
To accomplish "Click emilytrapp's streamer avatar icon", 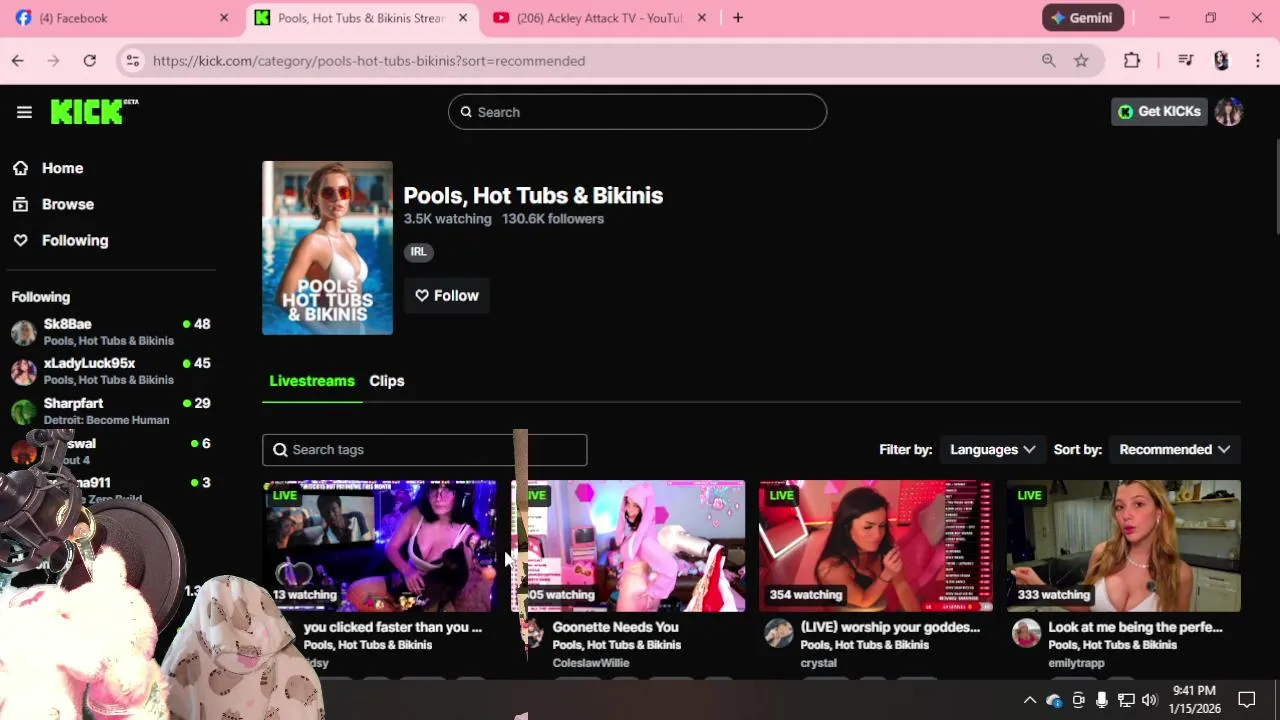I will 1026,633.
